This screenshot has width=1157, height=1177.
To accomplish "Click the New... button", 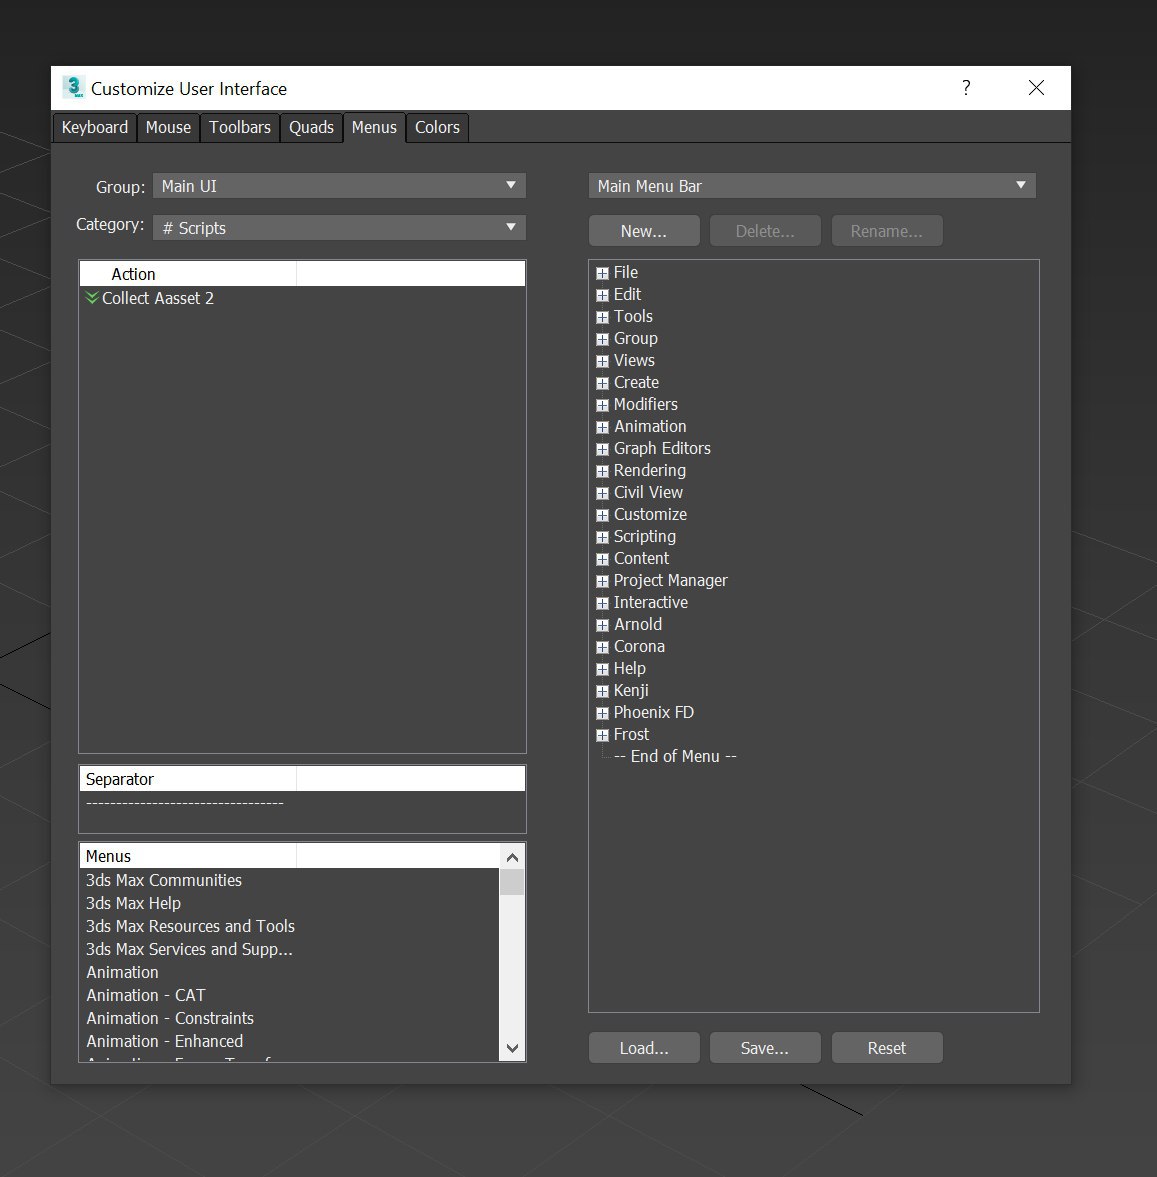I will [x=643, y=231].
